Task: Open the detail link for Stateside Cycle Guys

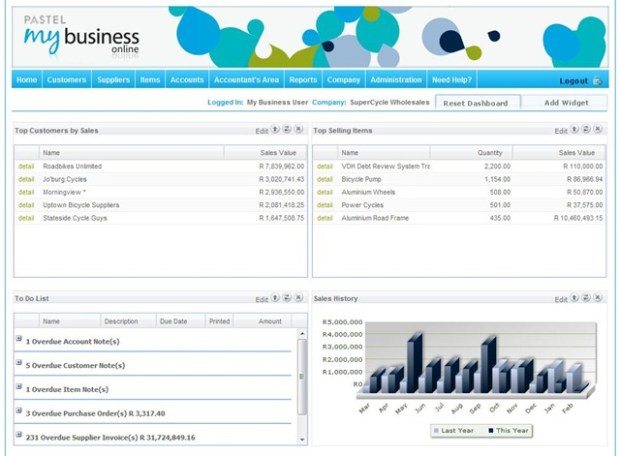Action: 26,218
